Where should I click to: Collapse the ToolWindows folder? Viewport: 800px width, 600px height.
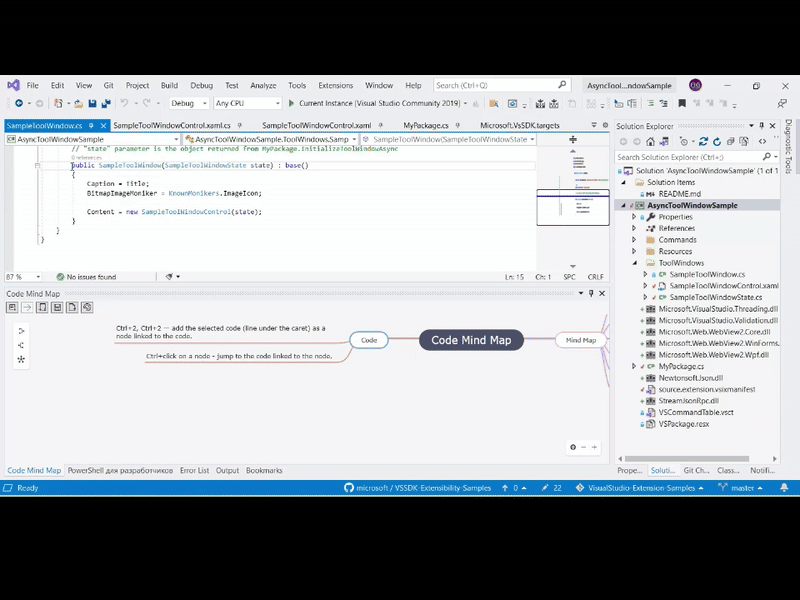coord(635,263)
